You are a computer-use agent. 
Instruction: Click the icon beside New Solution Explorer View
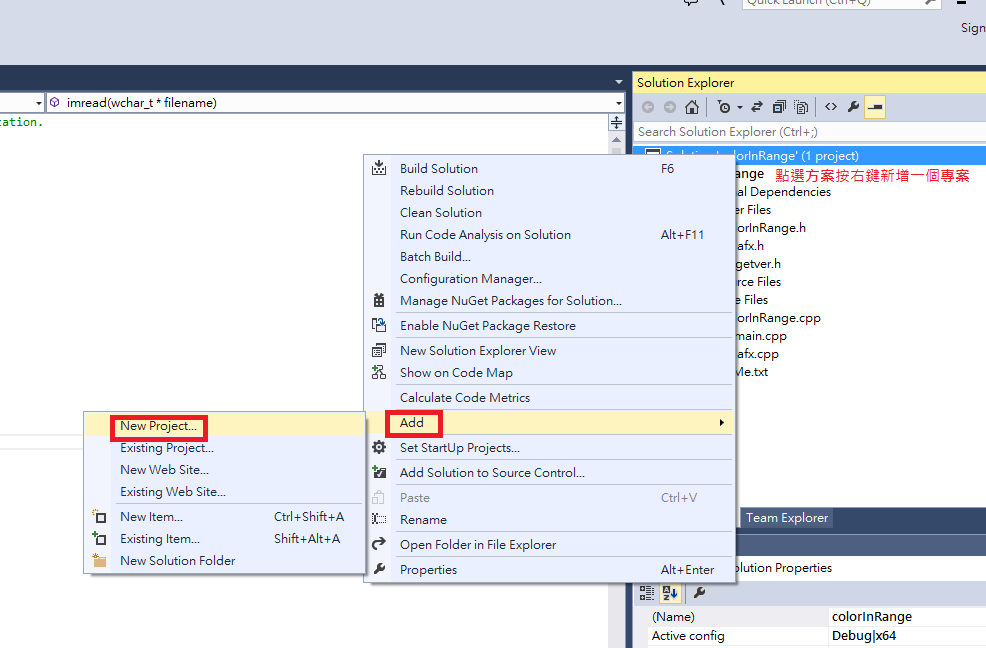point(379,350)
